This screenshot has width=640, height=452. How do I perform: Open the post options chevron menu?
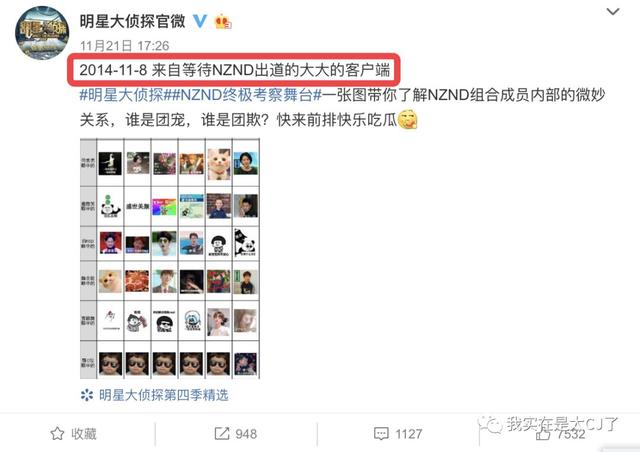tap(613, 11)
